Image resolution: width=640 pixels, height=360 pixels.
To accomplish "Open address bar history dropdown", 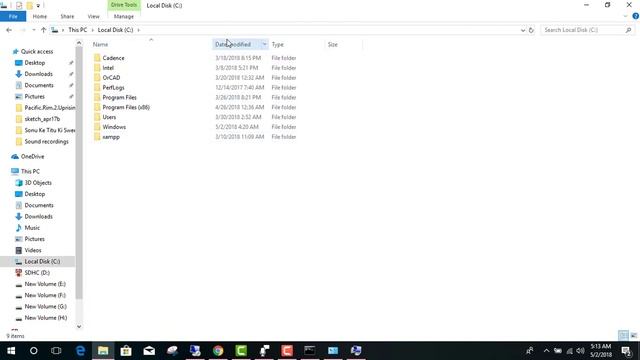I will 522,30.
